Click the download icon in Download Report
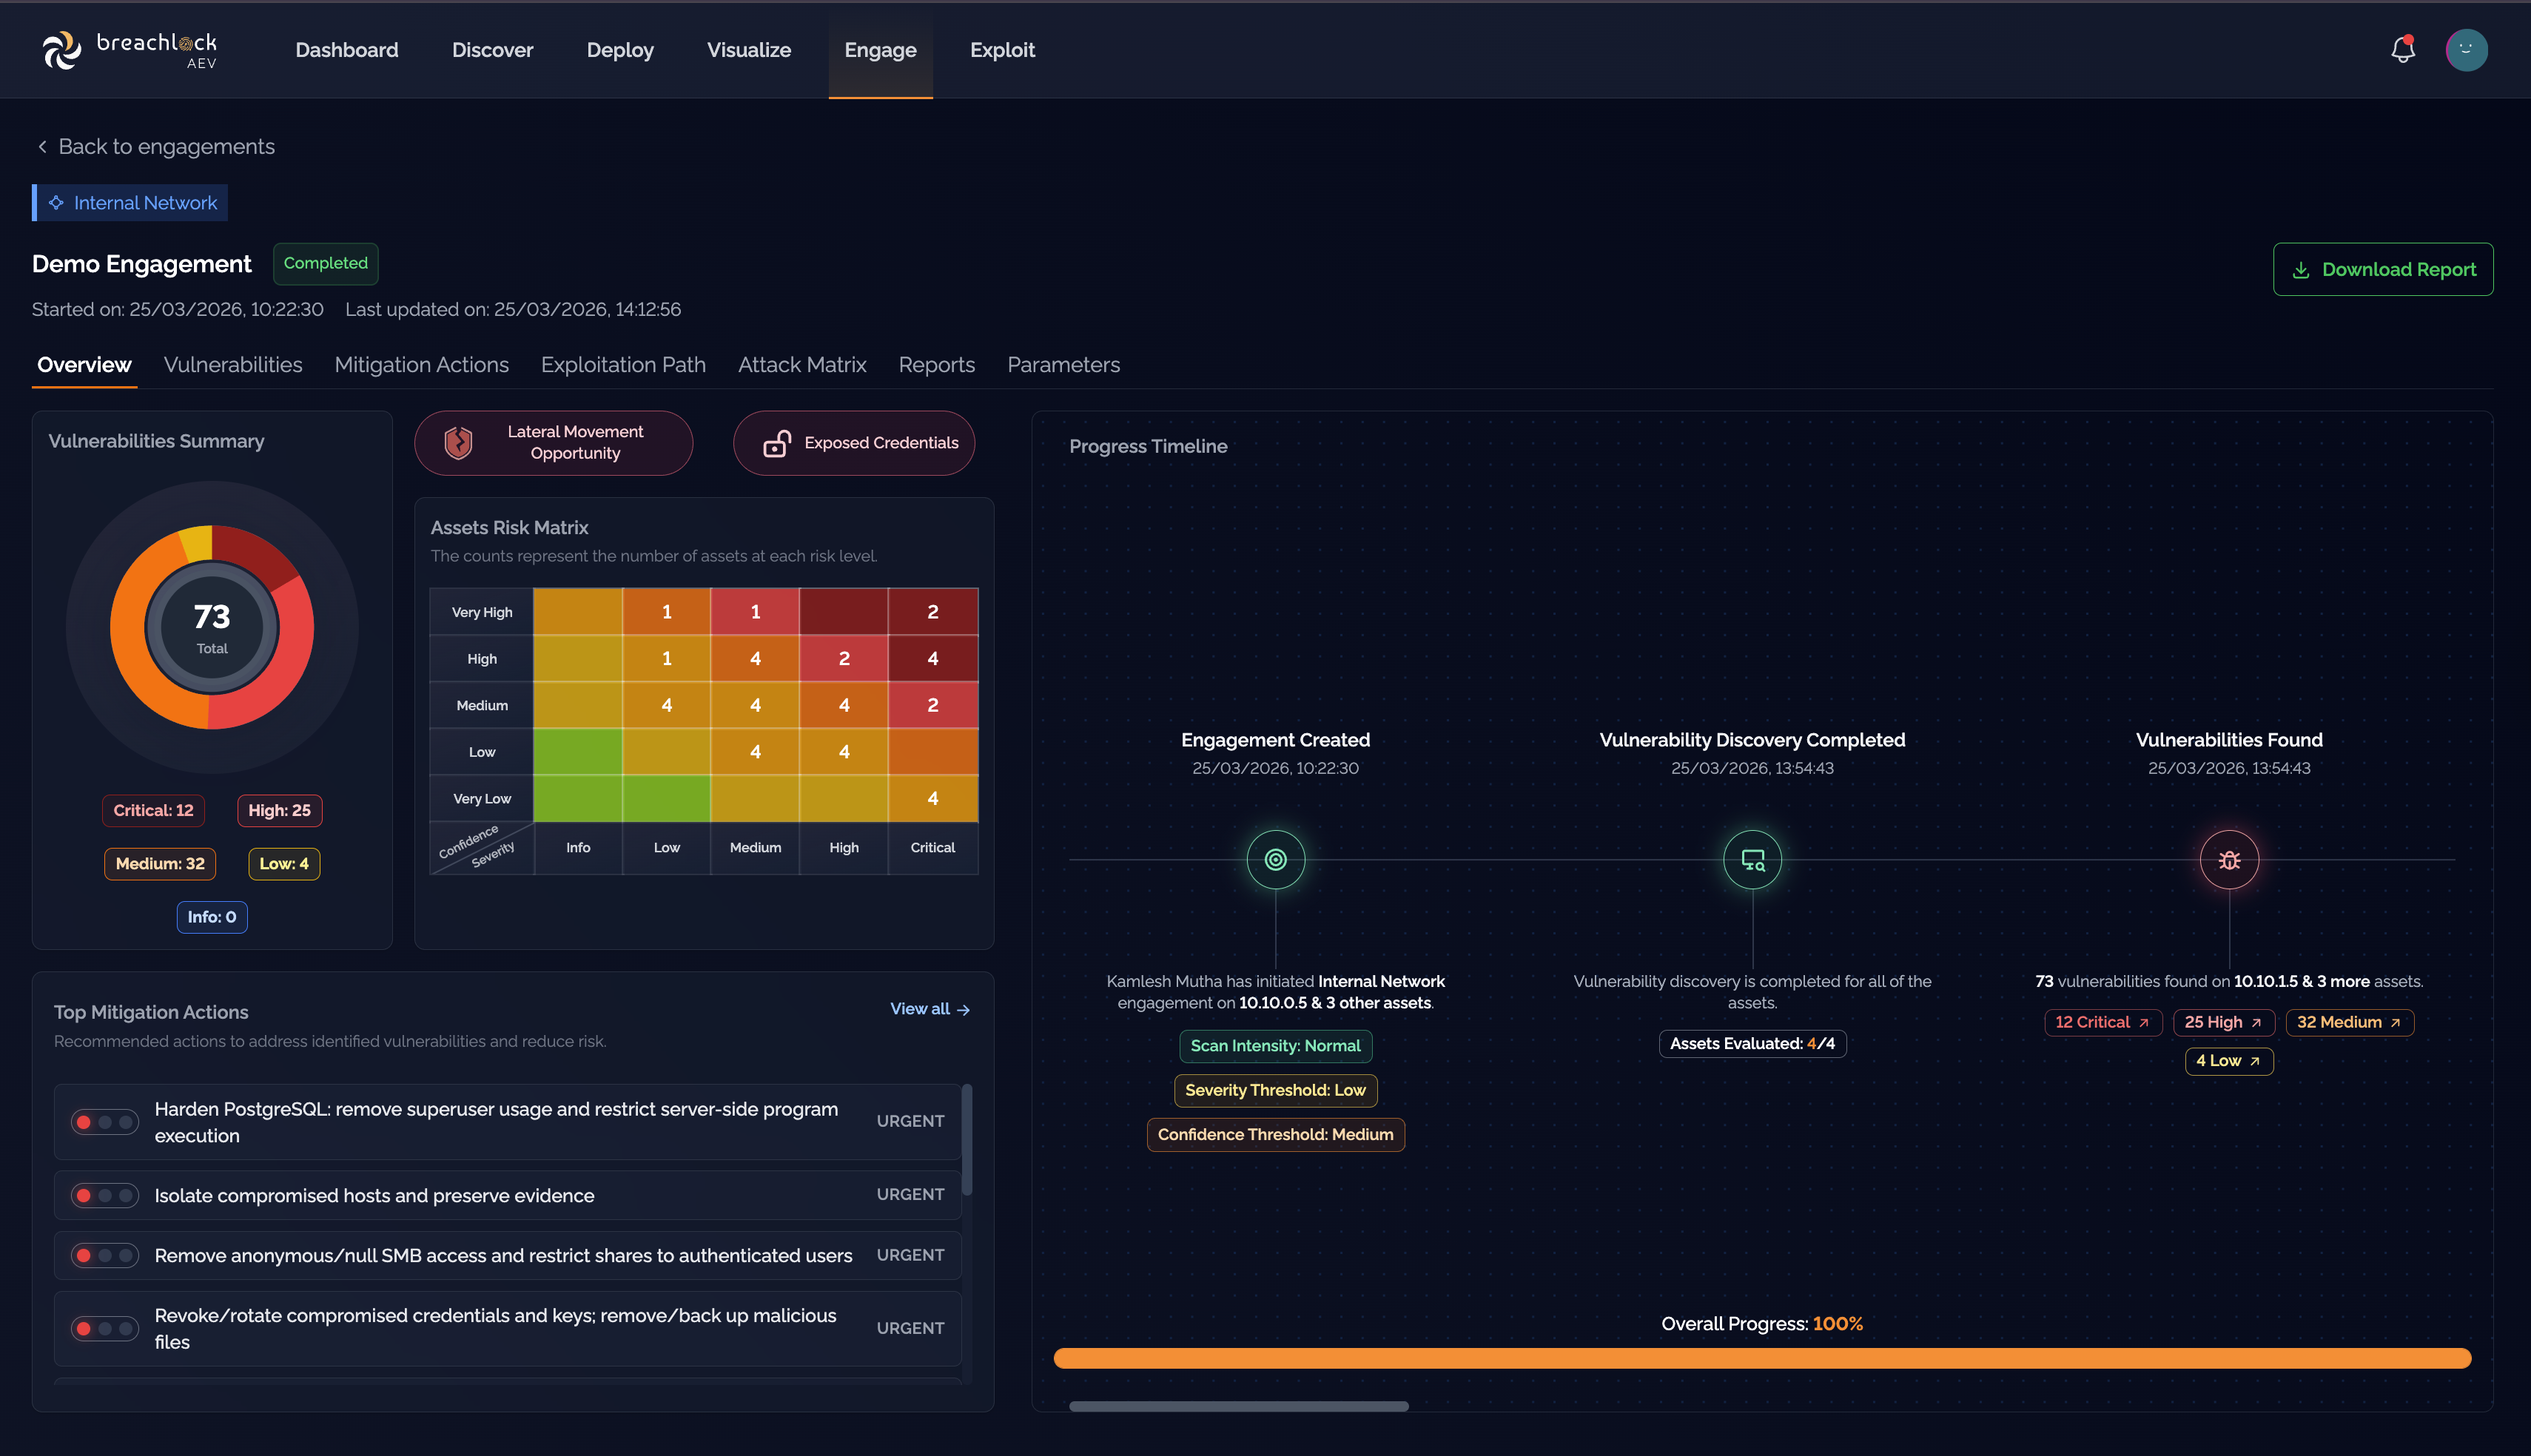The height and width of the screenshot is (1456, 2531). (2301, 270)
